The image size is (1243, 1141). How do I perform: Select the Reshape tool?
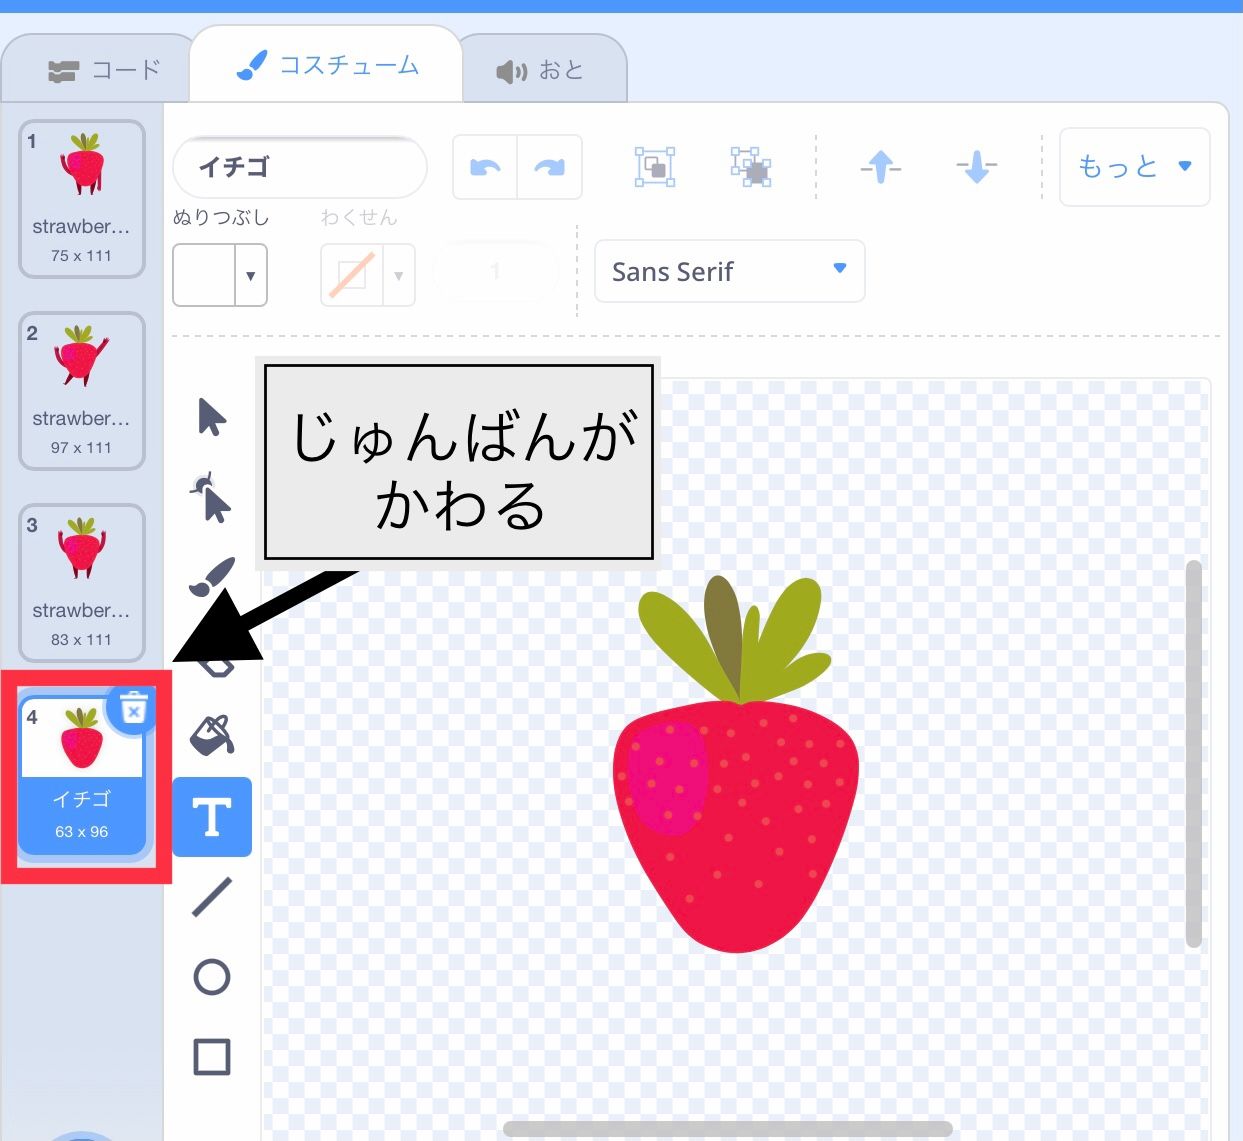click(212, 497)
